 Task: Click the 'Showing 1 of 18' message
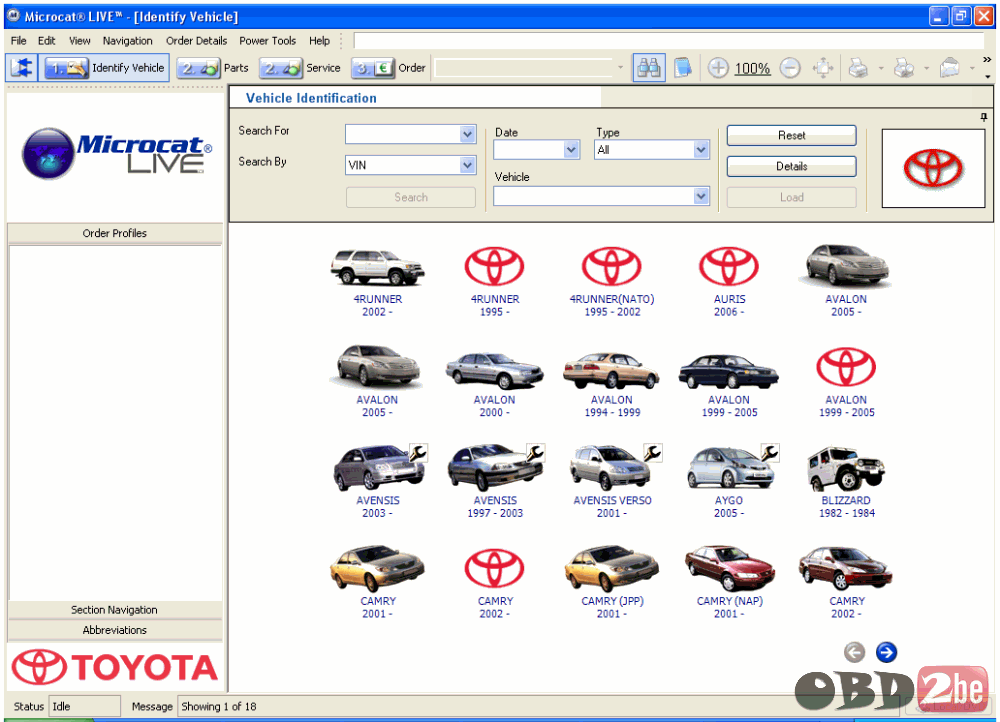point(219,707)
